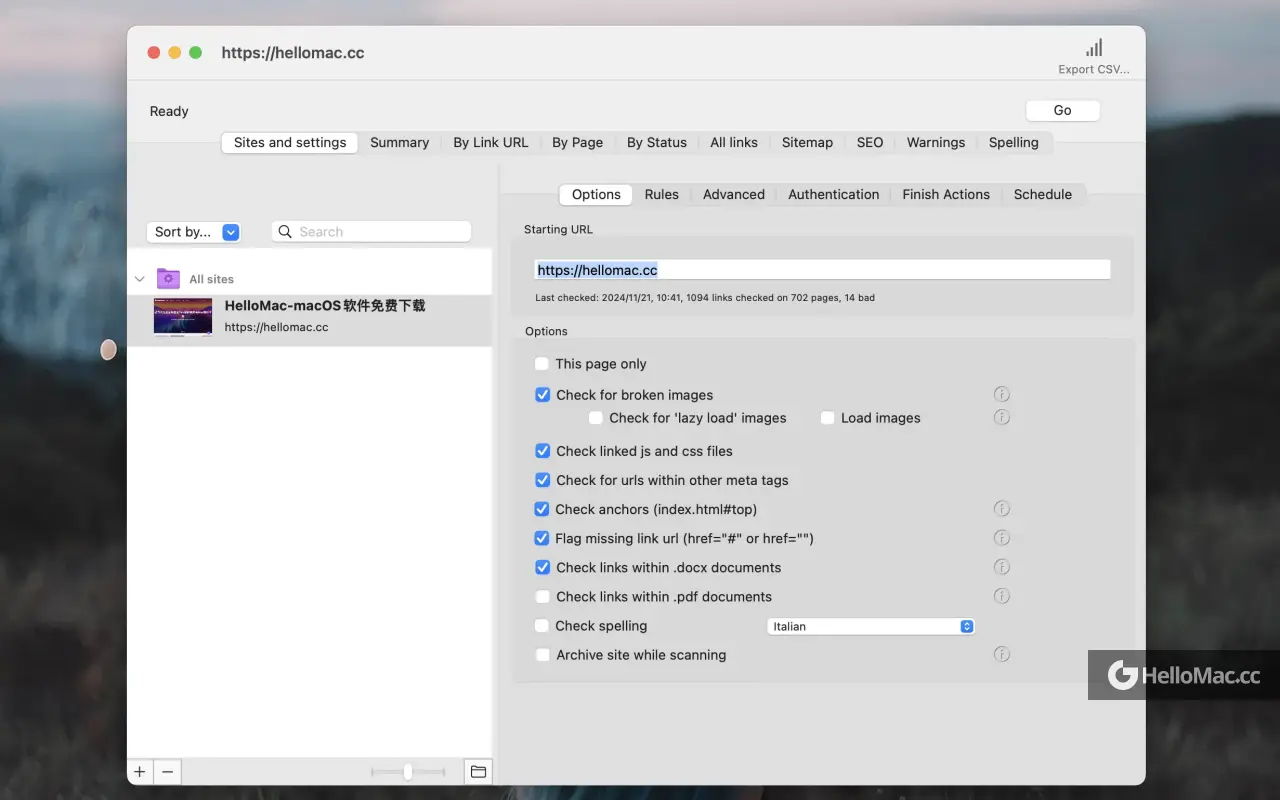Viewport: 1280px width, 800px height.
Task: Select the Sites and settings tab
Action: pos(290,143)
